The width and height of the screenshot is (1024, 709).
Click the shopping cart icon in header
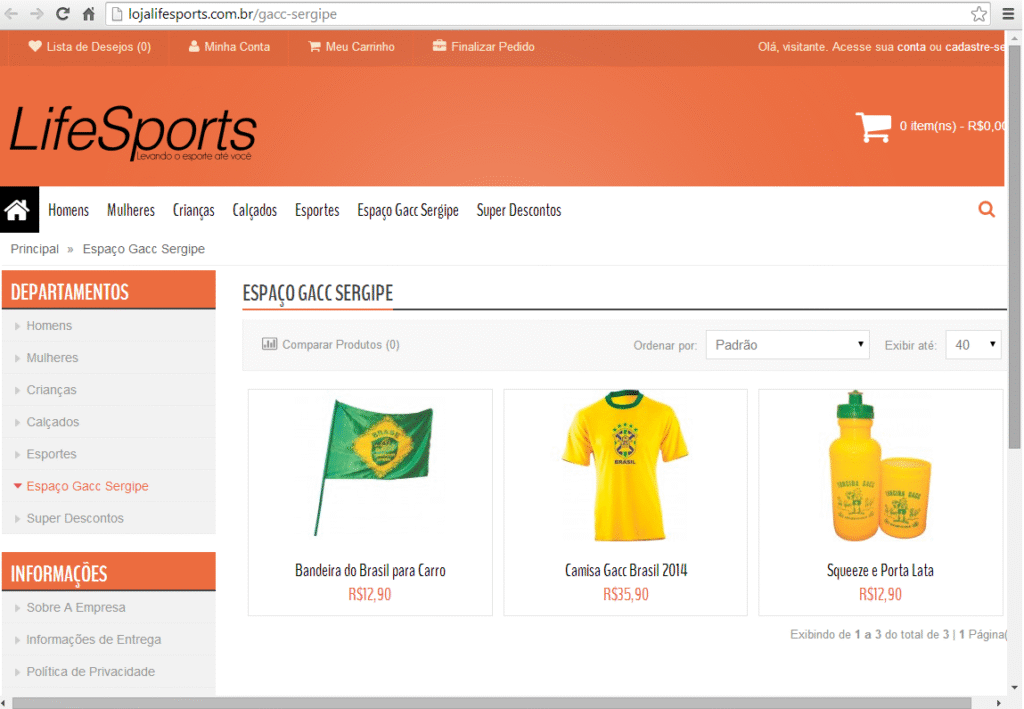pyautogui.click(x=873, y=127)
